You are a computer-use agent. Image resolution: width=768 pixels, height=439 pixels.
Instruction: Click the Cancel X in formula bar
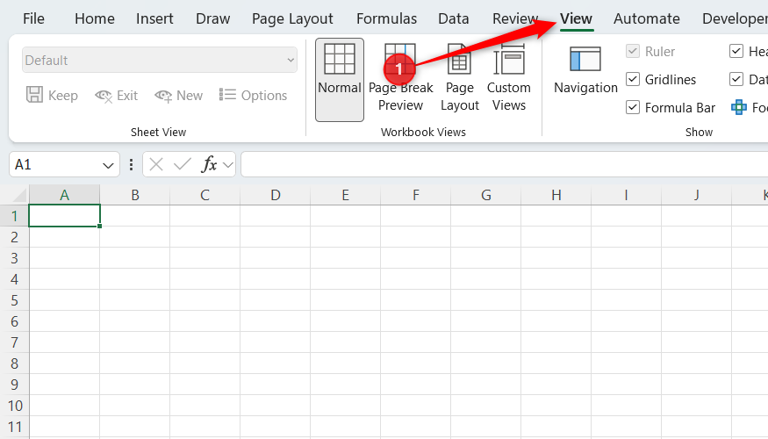(156, 164)
